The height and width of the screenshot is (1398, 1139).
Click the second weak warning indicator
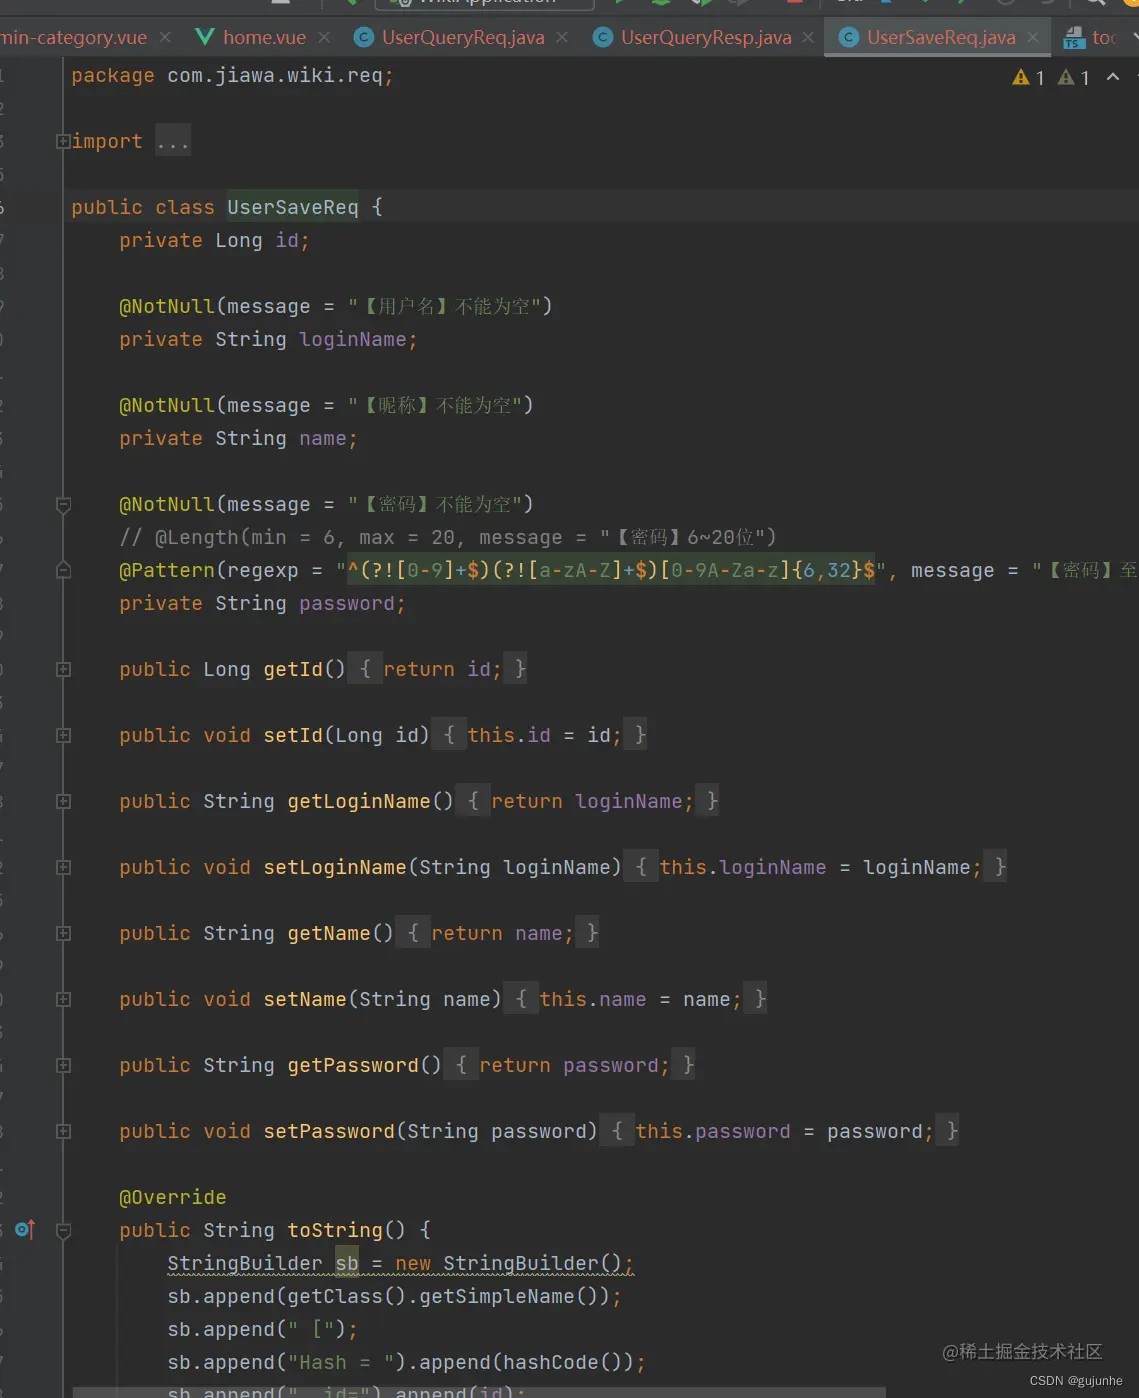[x=1074, y=77]
